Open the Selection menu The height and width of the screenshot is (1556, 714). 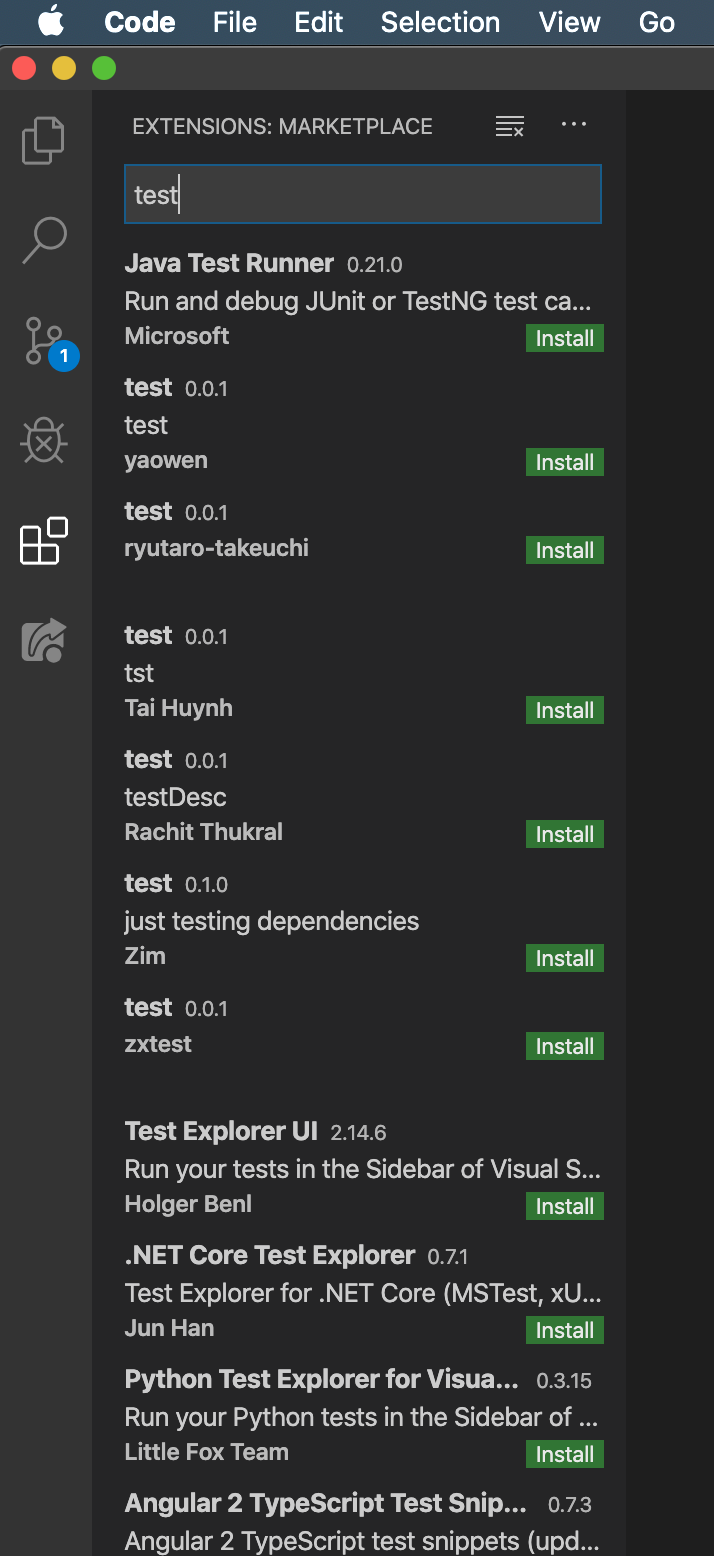click(x=440, y=22)
